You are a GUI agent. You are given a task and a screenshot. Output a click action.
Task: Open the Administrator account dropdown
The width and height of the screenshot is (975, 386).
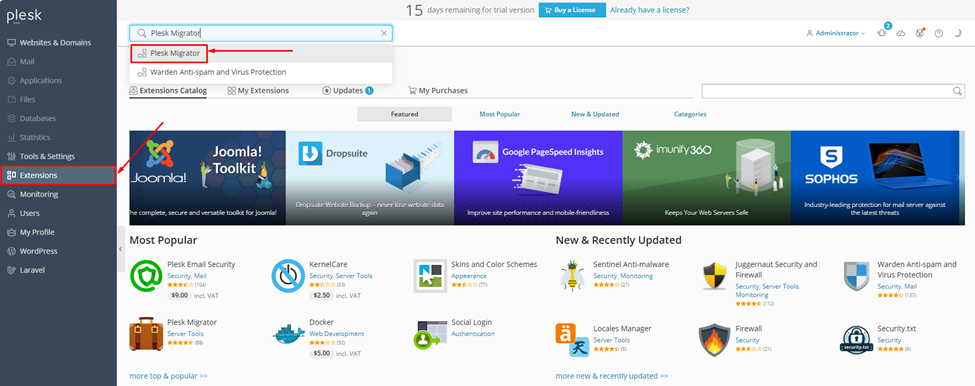pos(835,33)
